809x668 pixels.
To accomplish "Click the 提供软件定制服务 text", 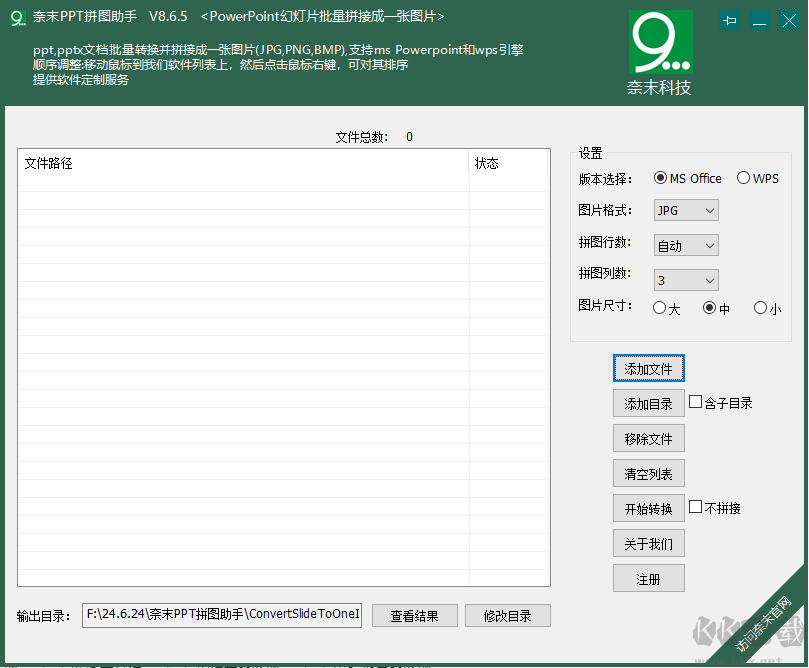I will click(x=81, y=80).
